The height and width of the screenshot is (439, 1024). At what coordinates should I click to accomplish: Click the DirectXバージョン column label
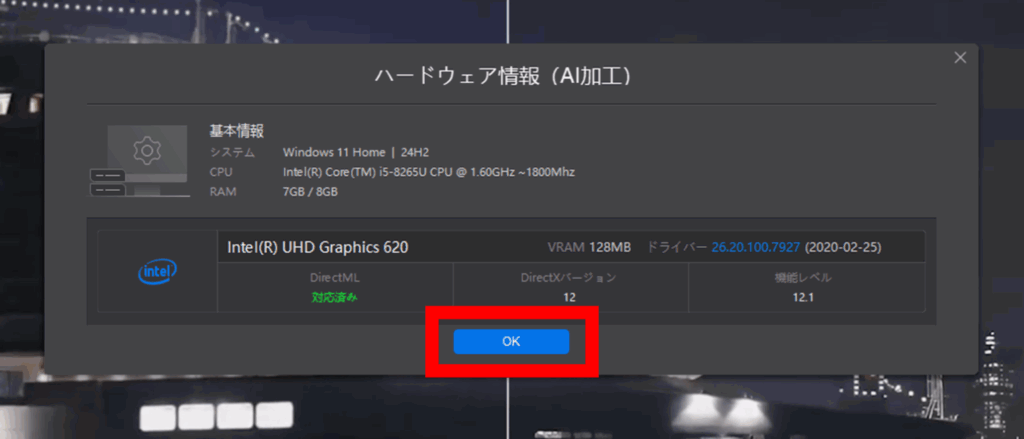(x=570, y=277)
